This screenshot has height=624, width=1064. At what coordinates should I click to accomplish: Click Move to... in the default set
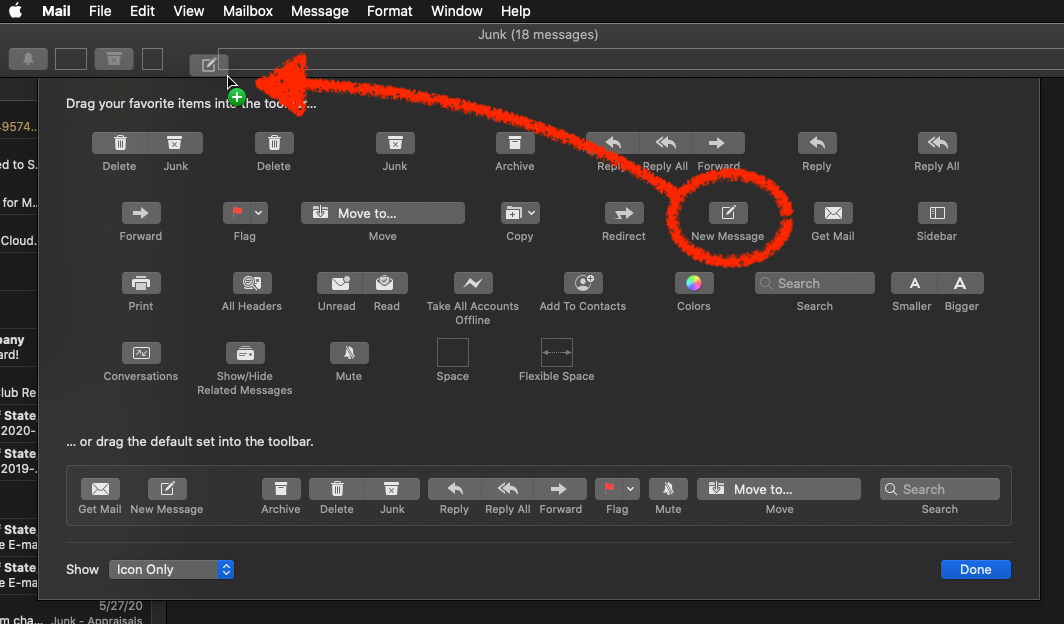tap(779, 489)
